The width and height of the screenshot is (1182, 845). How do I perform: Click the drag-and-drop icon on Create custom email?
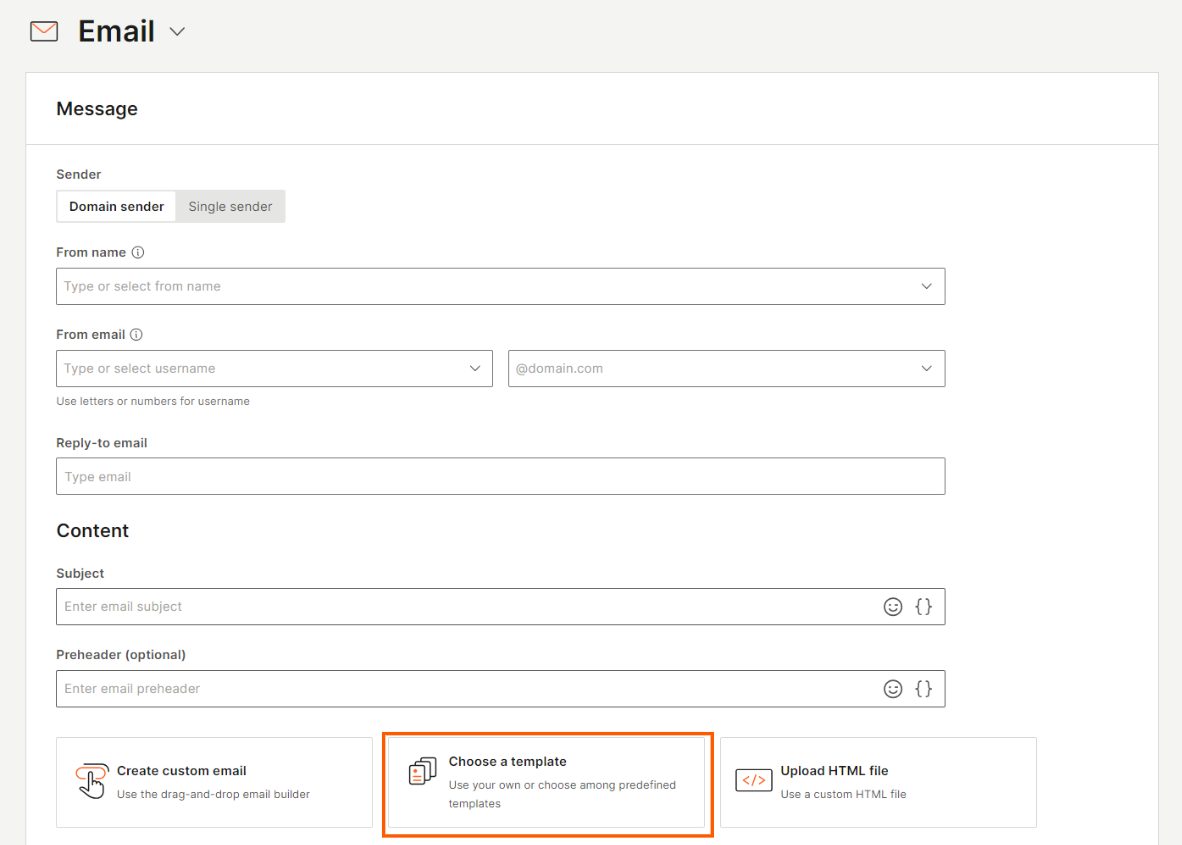pyautogui.click(x=92, y=779)
